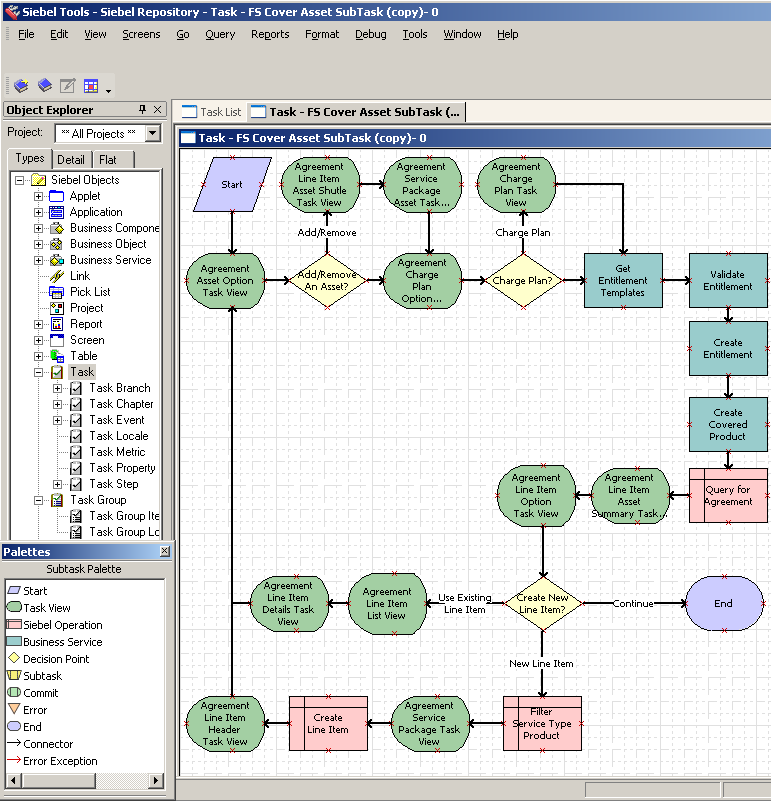The image size is (771, 801).
Task: Open the toolbar options dropdown arrow
Action: point(108,91)
